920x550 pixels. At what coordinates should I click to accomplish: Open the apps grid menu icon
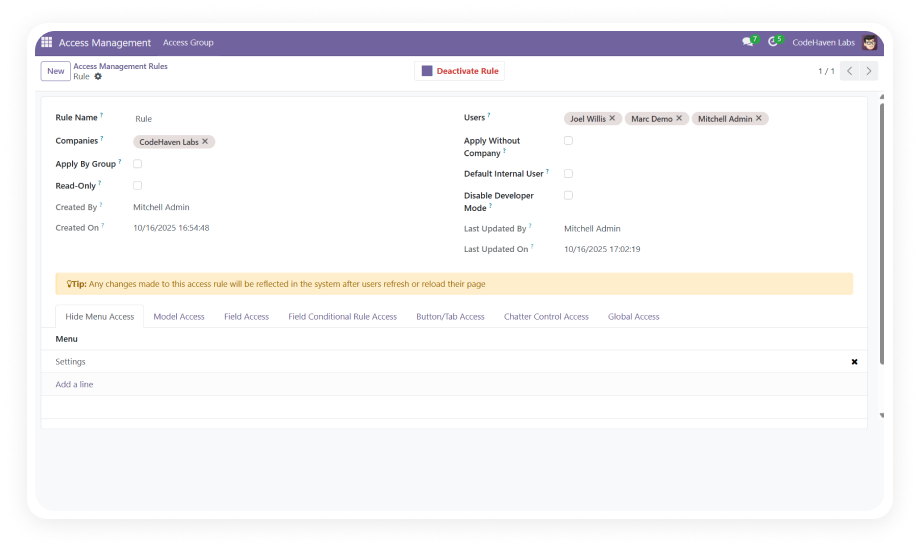[x=46, y=42]
